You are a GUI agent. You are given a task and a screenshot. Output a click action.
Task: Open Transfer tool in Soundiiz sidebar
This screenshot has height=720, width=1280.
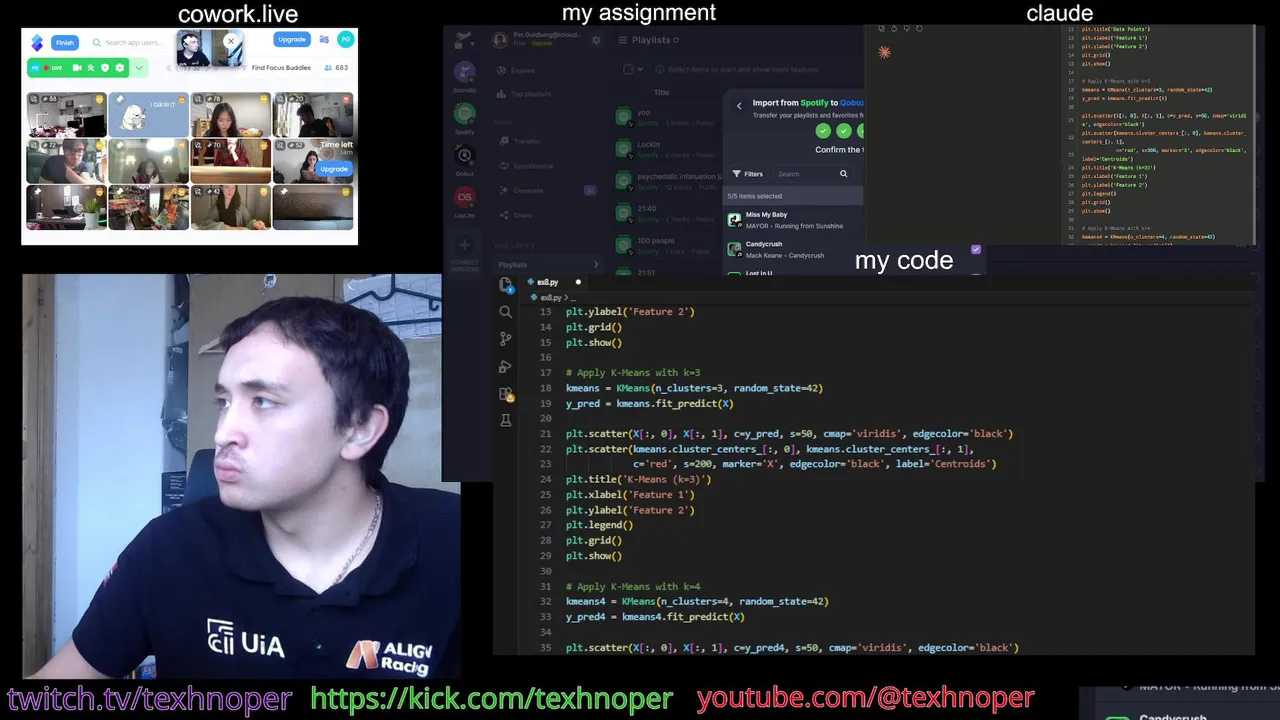(520, 141)
